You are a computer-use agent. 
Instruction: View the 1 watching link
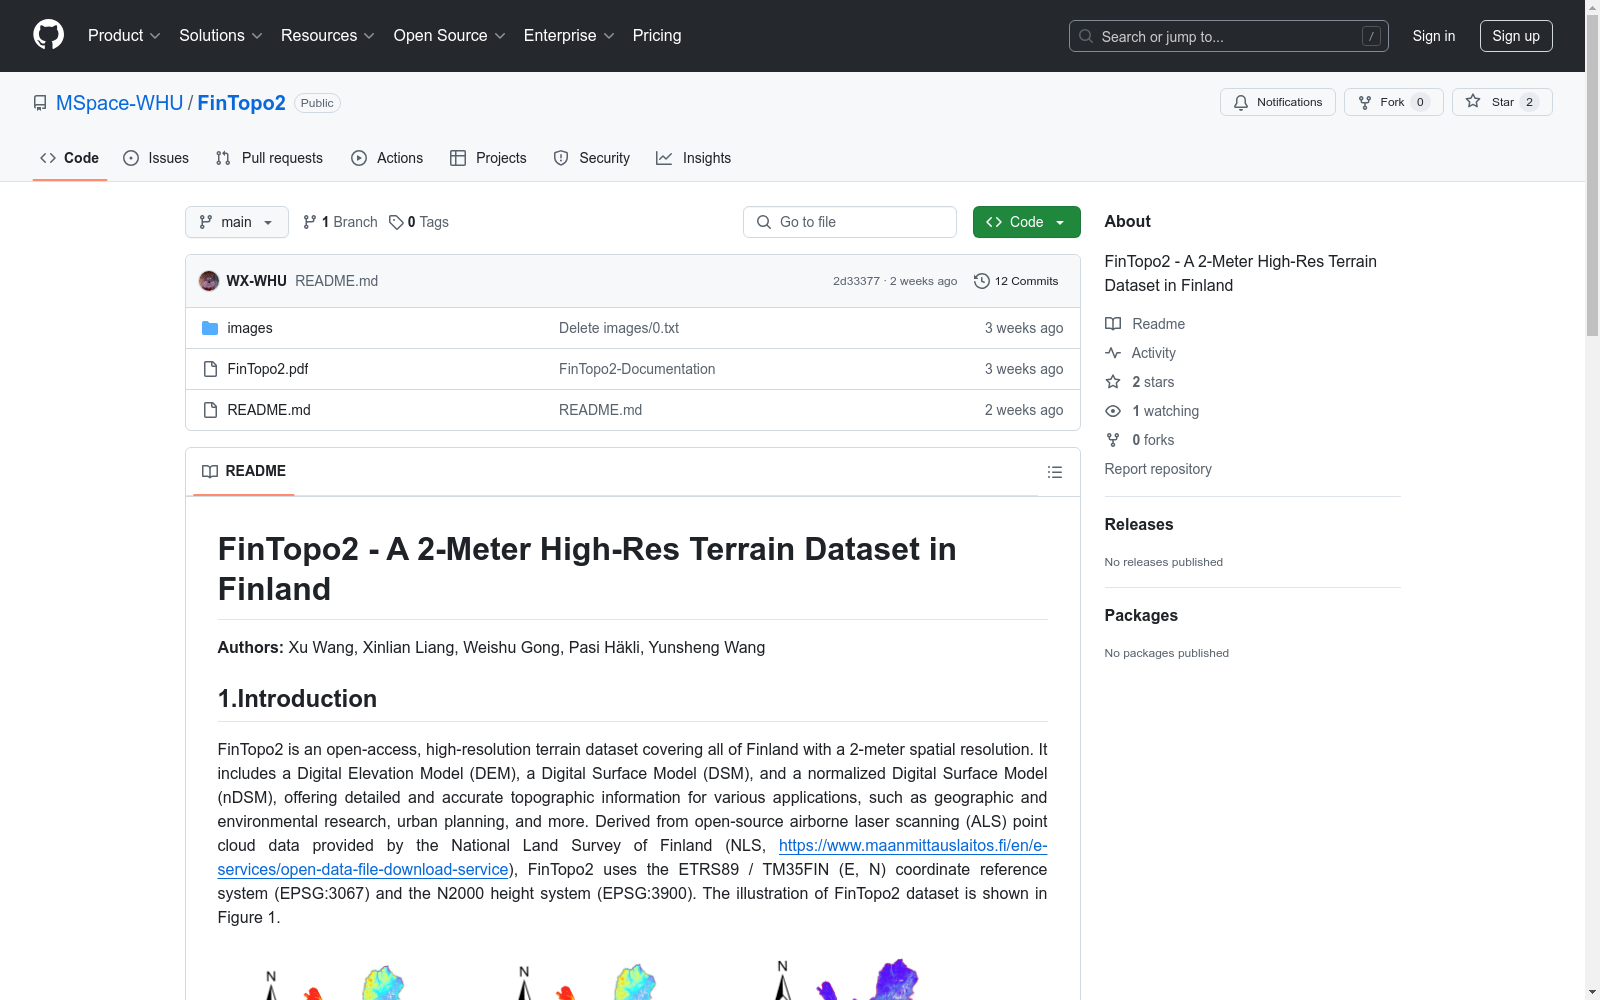[x=1152, y=411]
